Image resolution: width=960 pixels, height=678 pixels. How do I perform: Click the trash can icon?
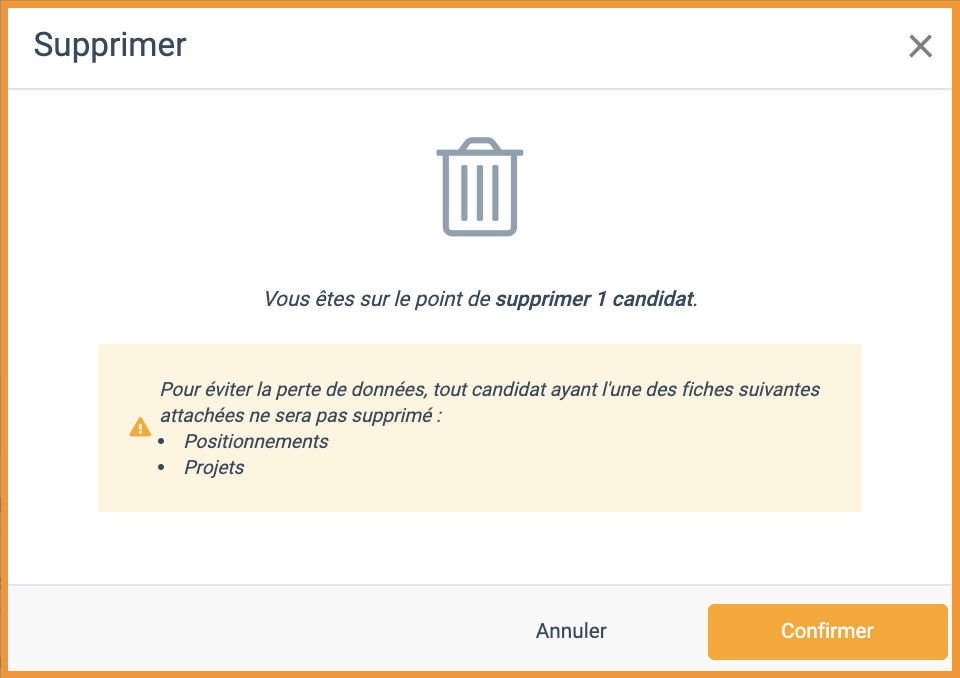click(479, 187)
